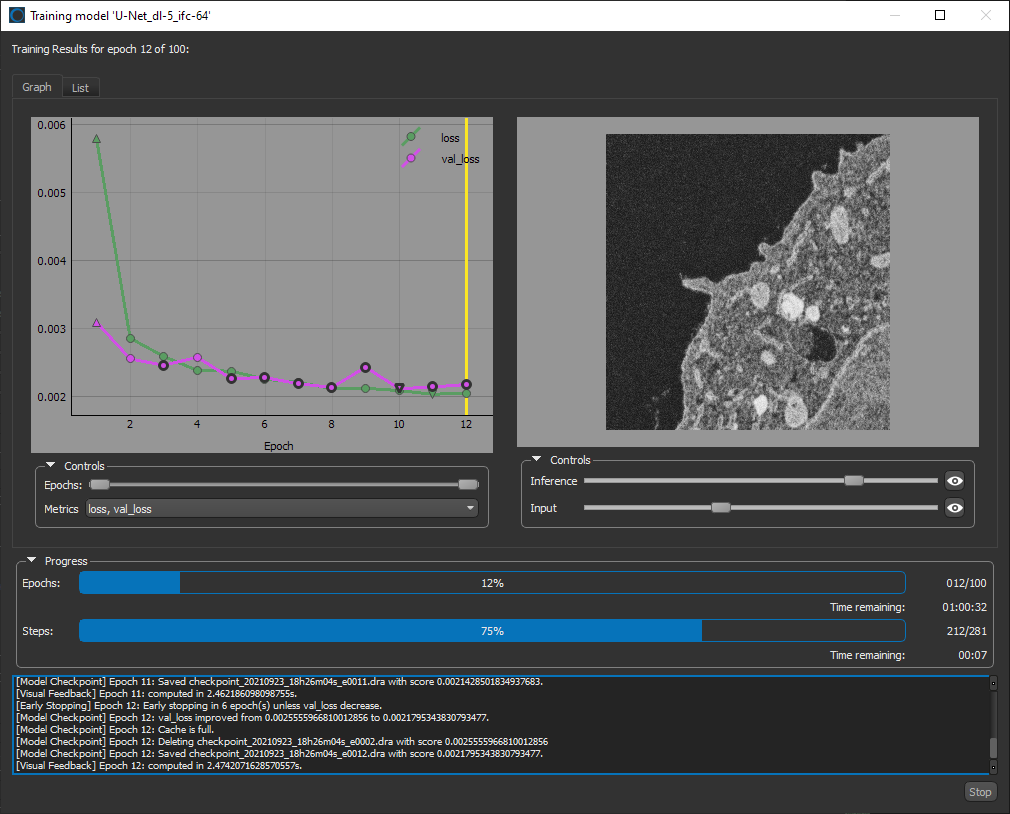Collapse the Progress section
The height and width of the screenshot is (814, 1010).
tap(31, 561)
